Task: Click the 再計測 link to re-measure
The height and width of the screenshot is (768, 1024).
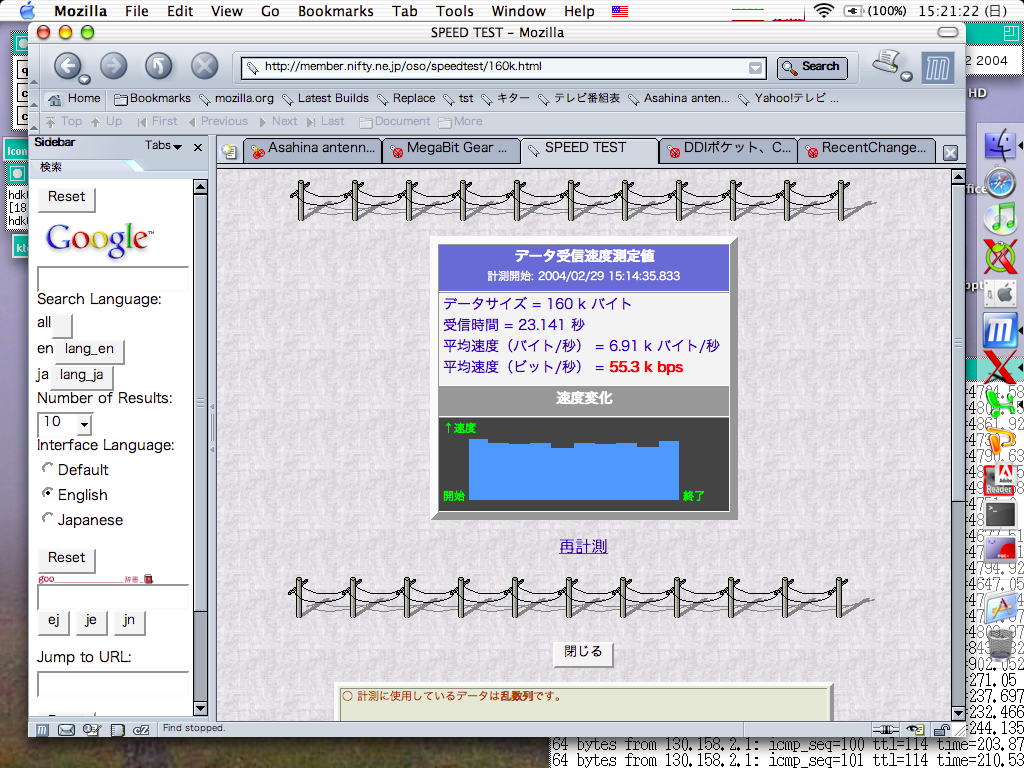Action: coord(584,547)
